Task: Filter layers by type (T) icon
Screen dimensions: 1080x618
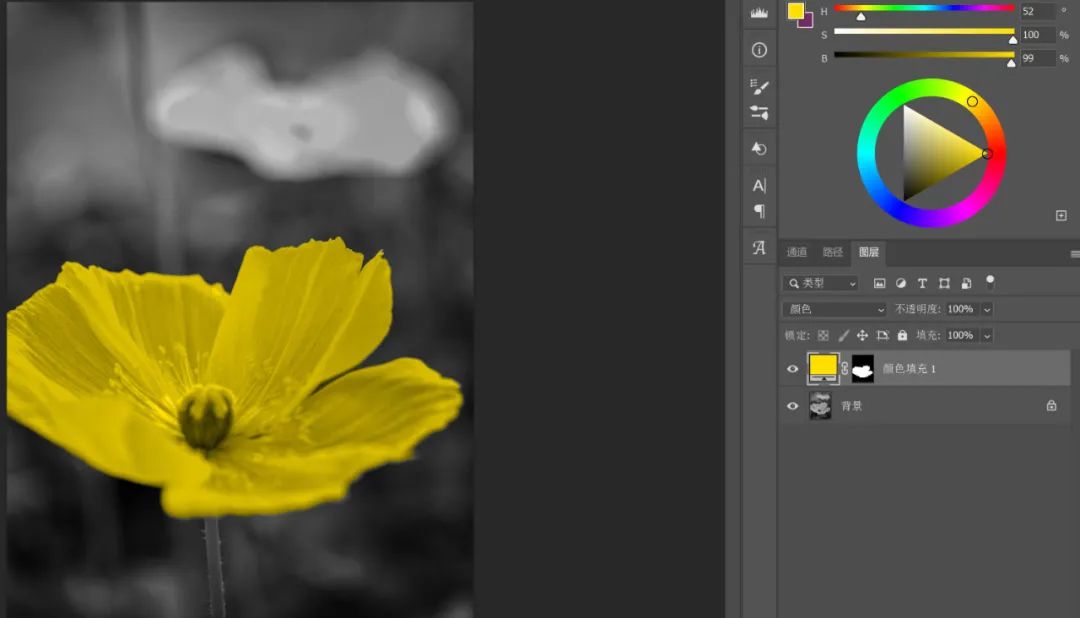Action: (x=922, y=284)
